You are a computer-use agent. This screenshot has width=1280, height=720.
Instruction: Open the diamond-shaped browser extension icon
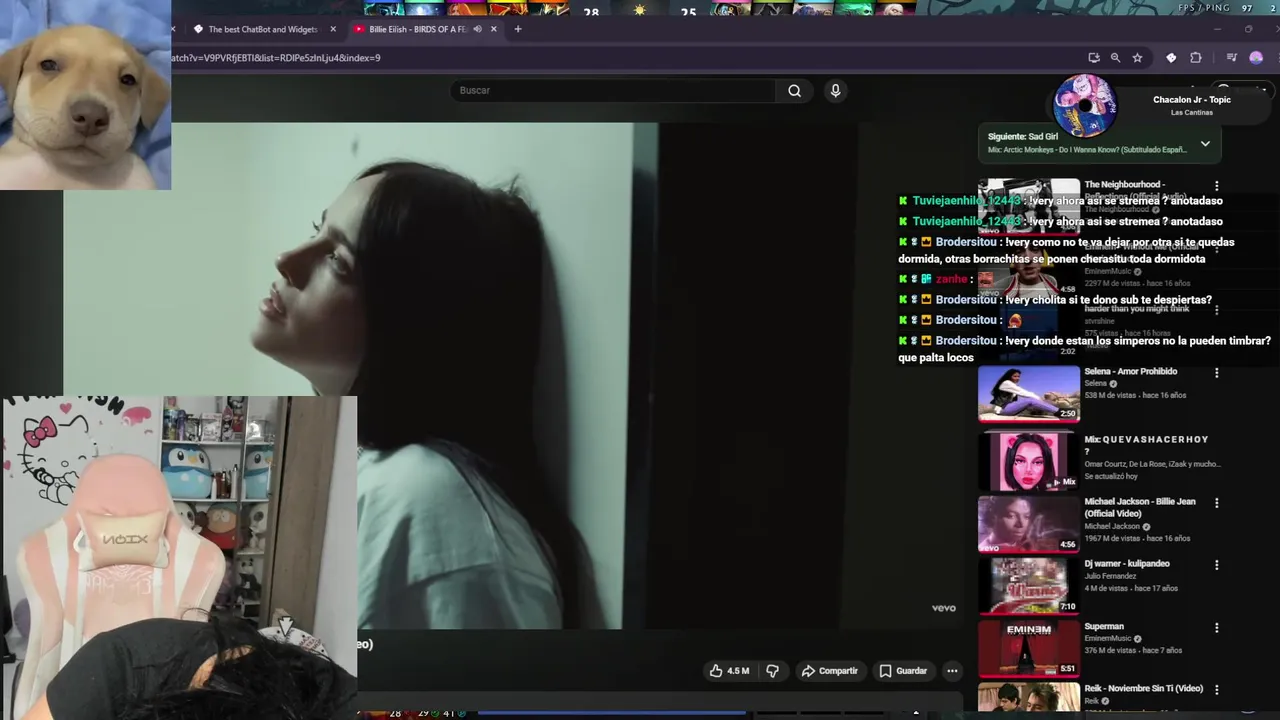click(x=1171, y=58)
